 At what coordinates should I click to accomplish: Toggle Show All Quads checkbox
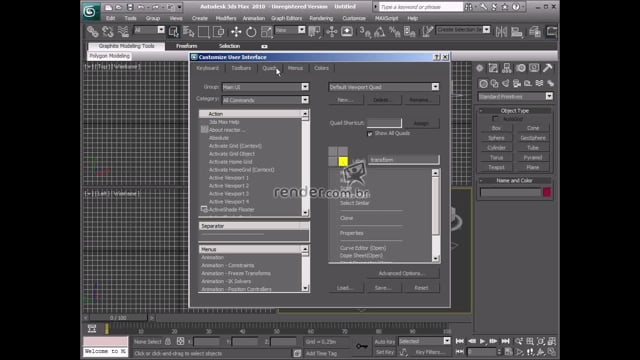coord(370,133)
